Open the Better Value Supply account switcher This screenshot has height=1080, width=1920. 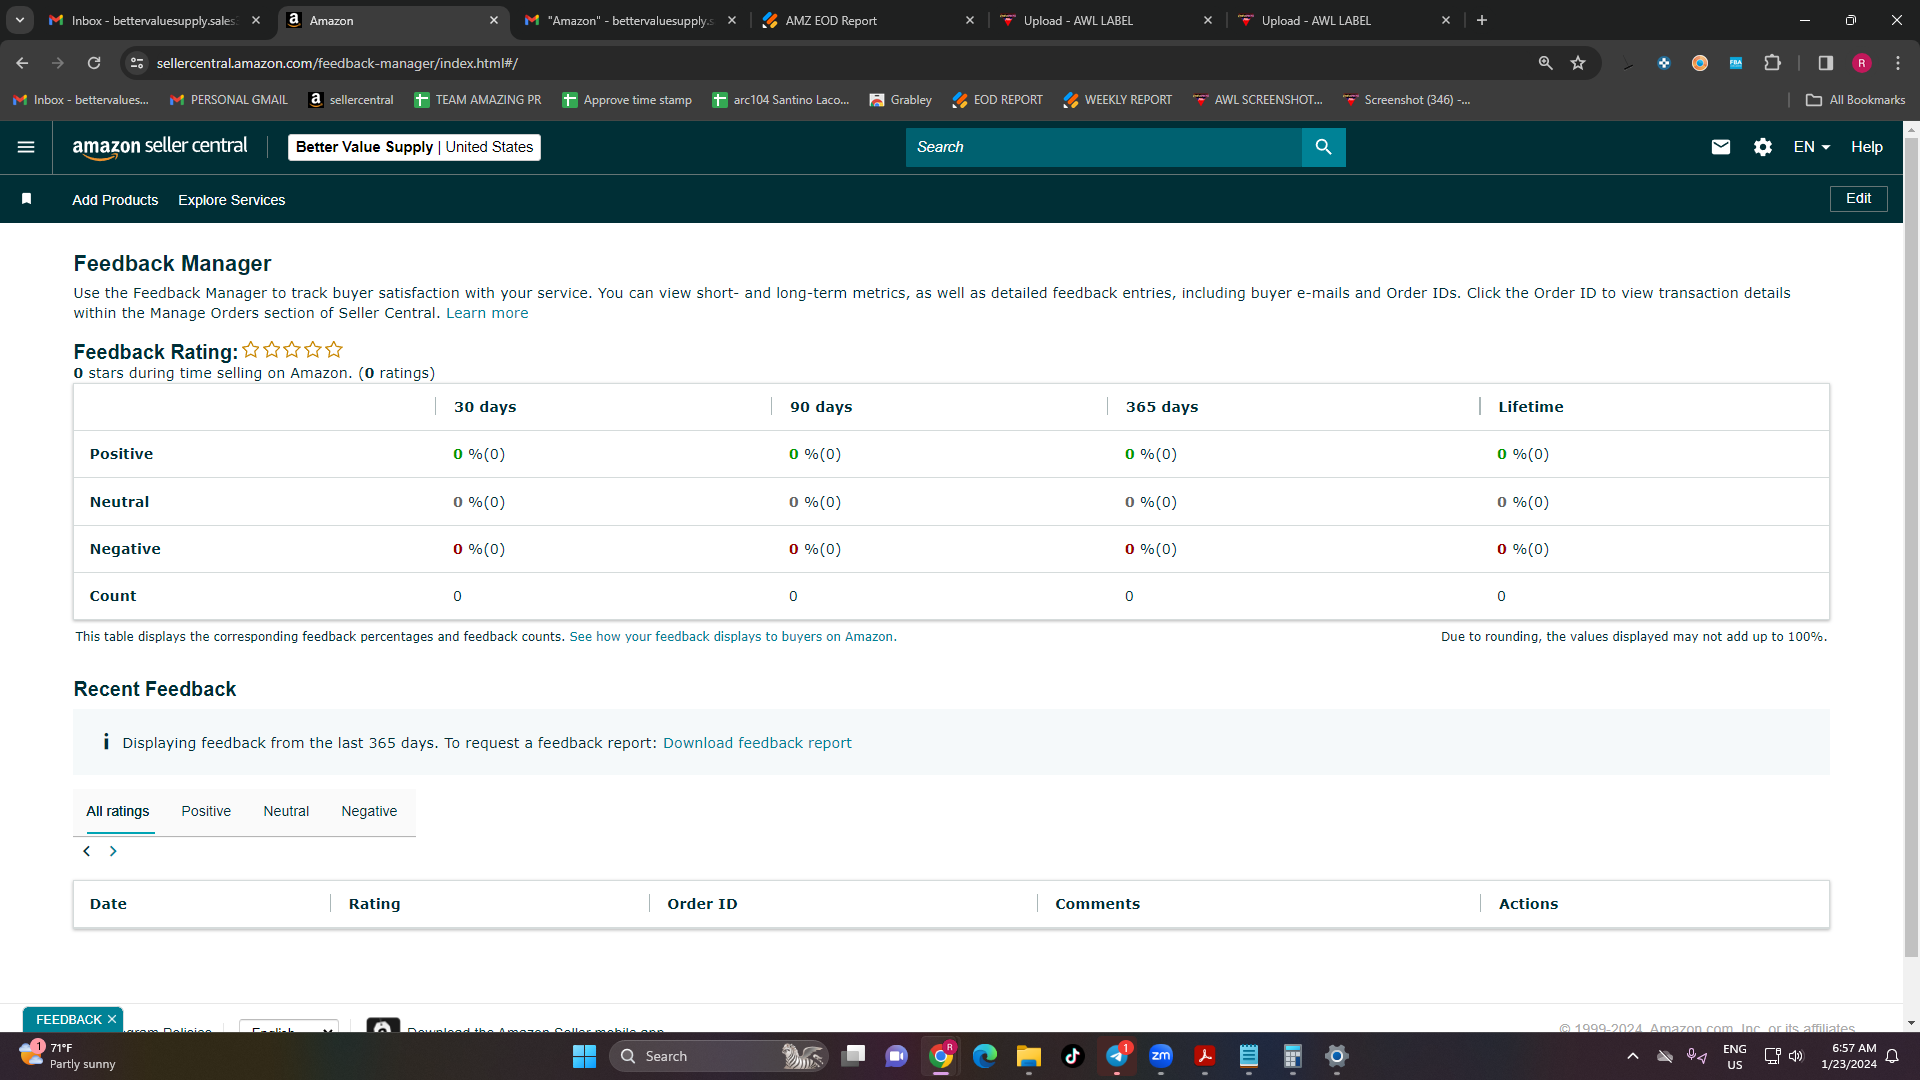click(x=414, y=147)
